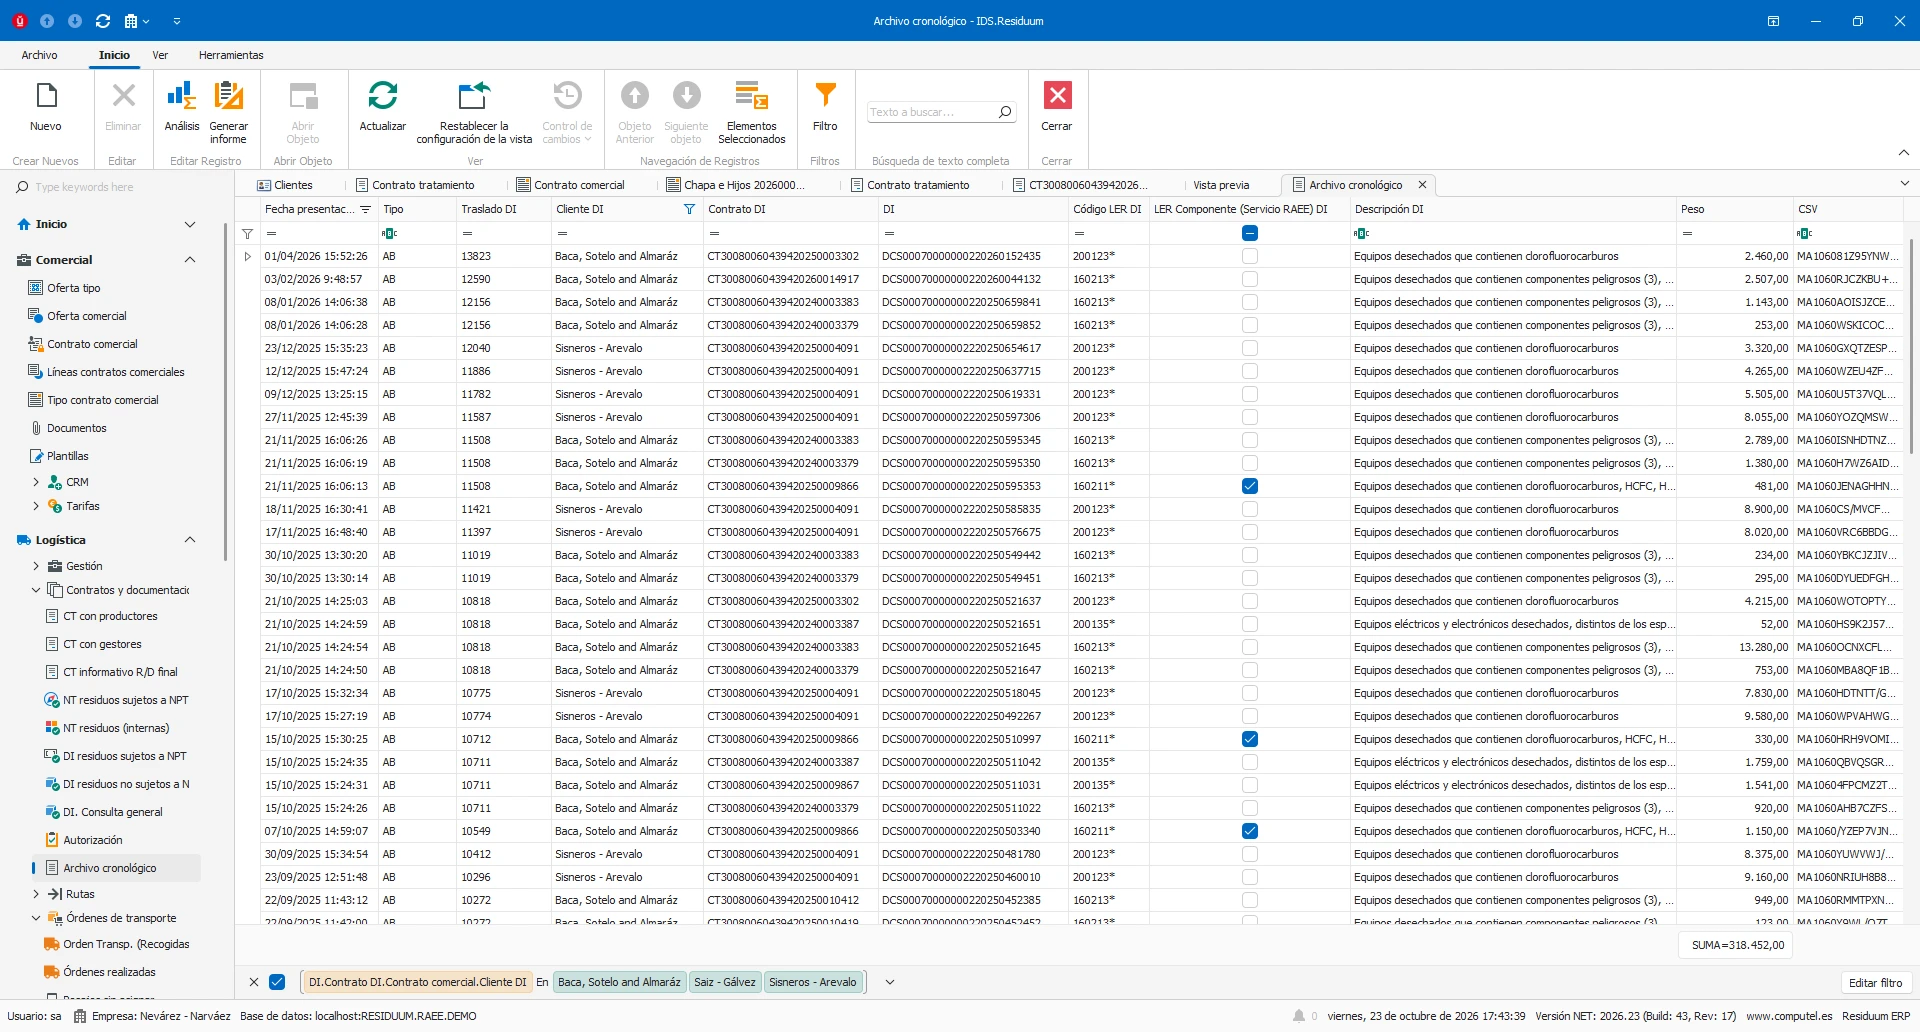This screenshot has height=1032, width=1920.
Task: Expand the first row detail arrow
Action: [x=248, y=256]
